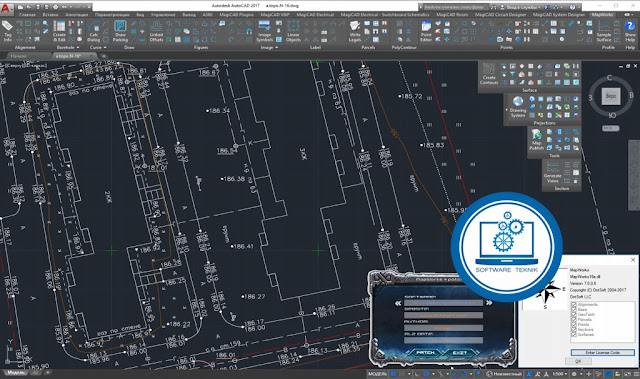Start the Sample Surface profile tool
Image resolution: width=640 pixels, height=379 pixels.
[x=604, y=31]
